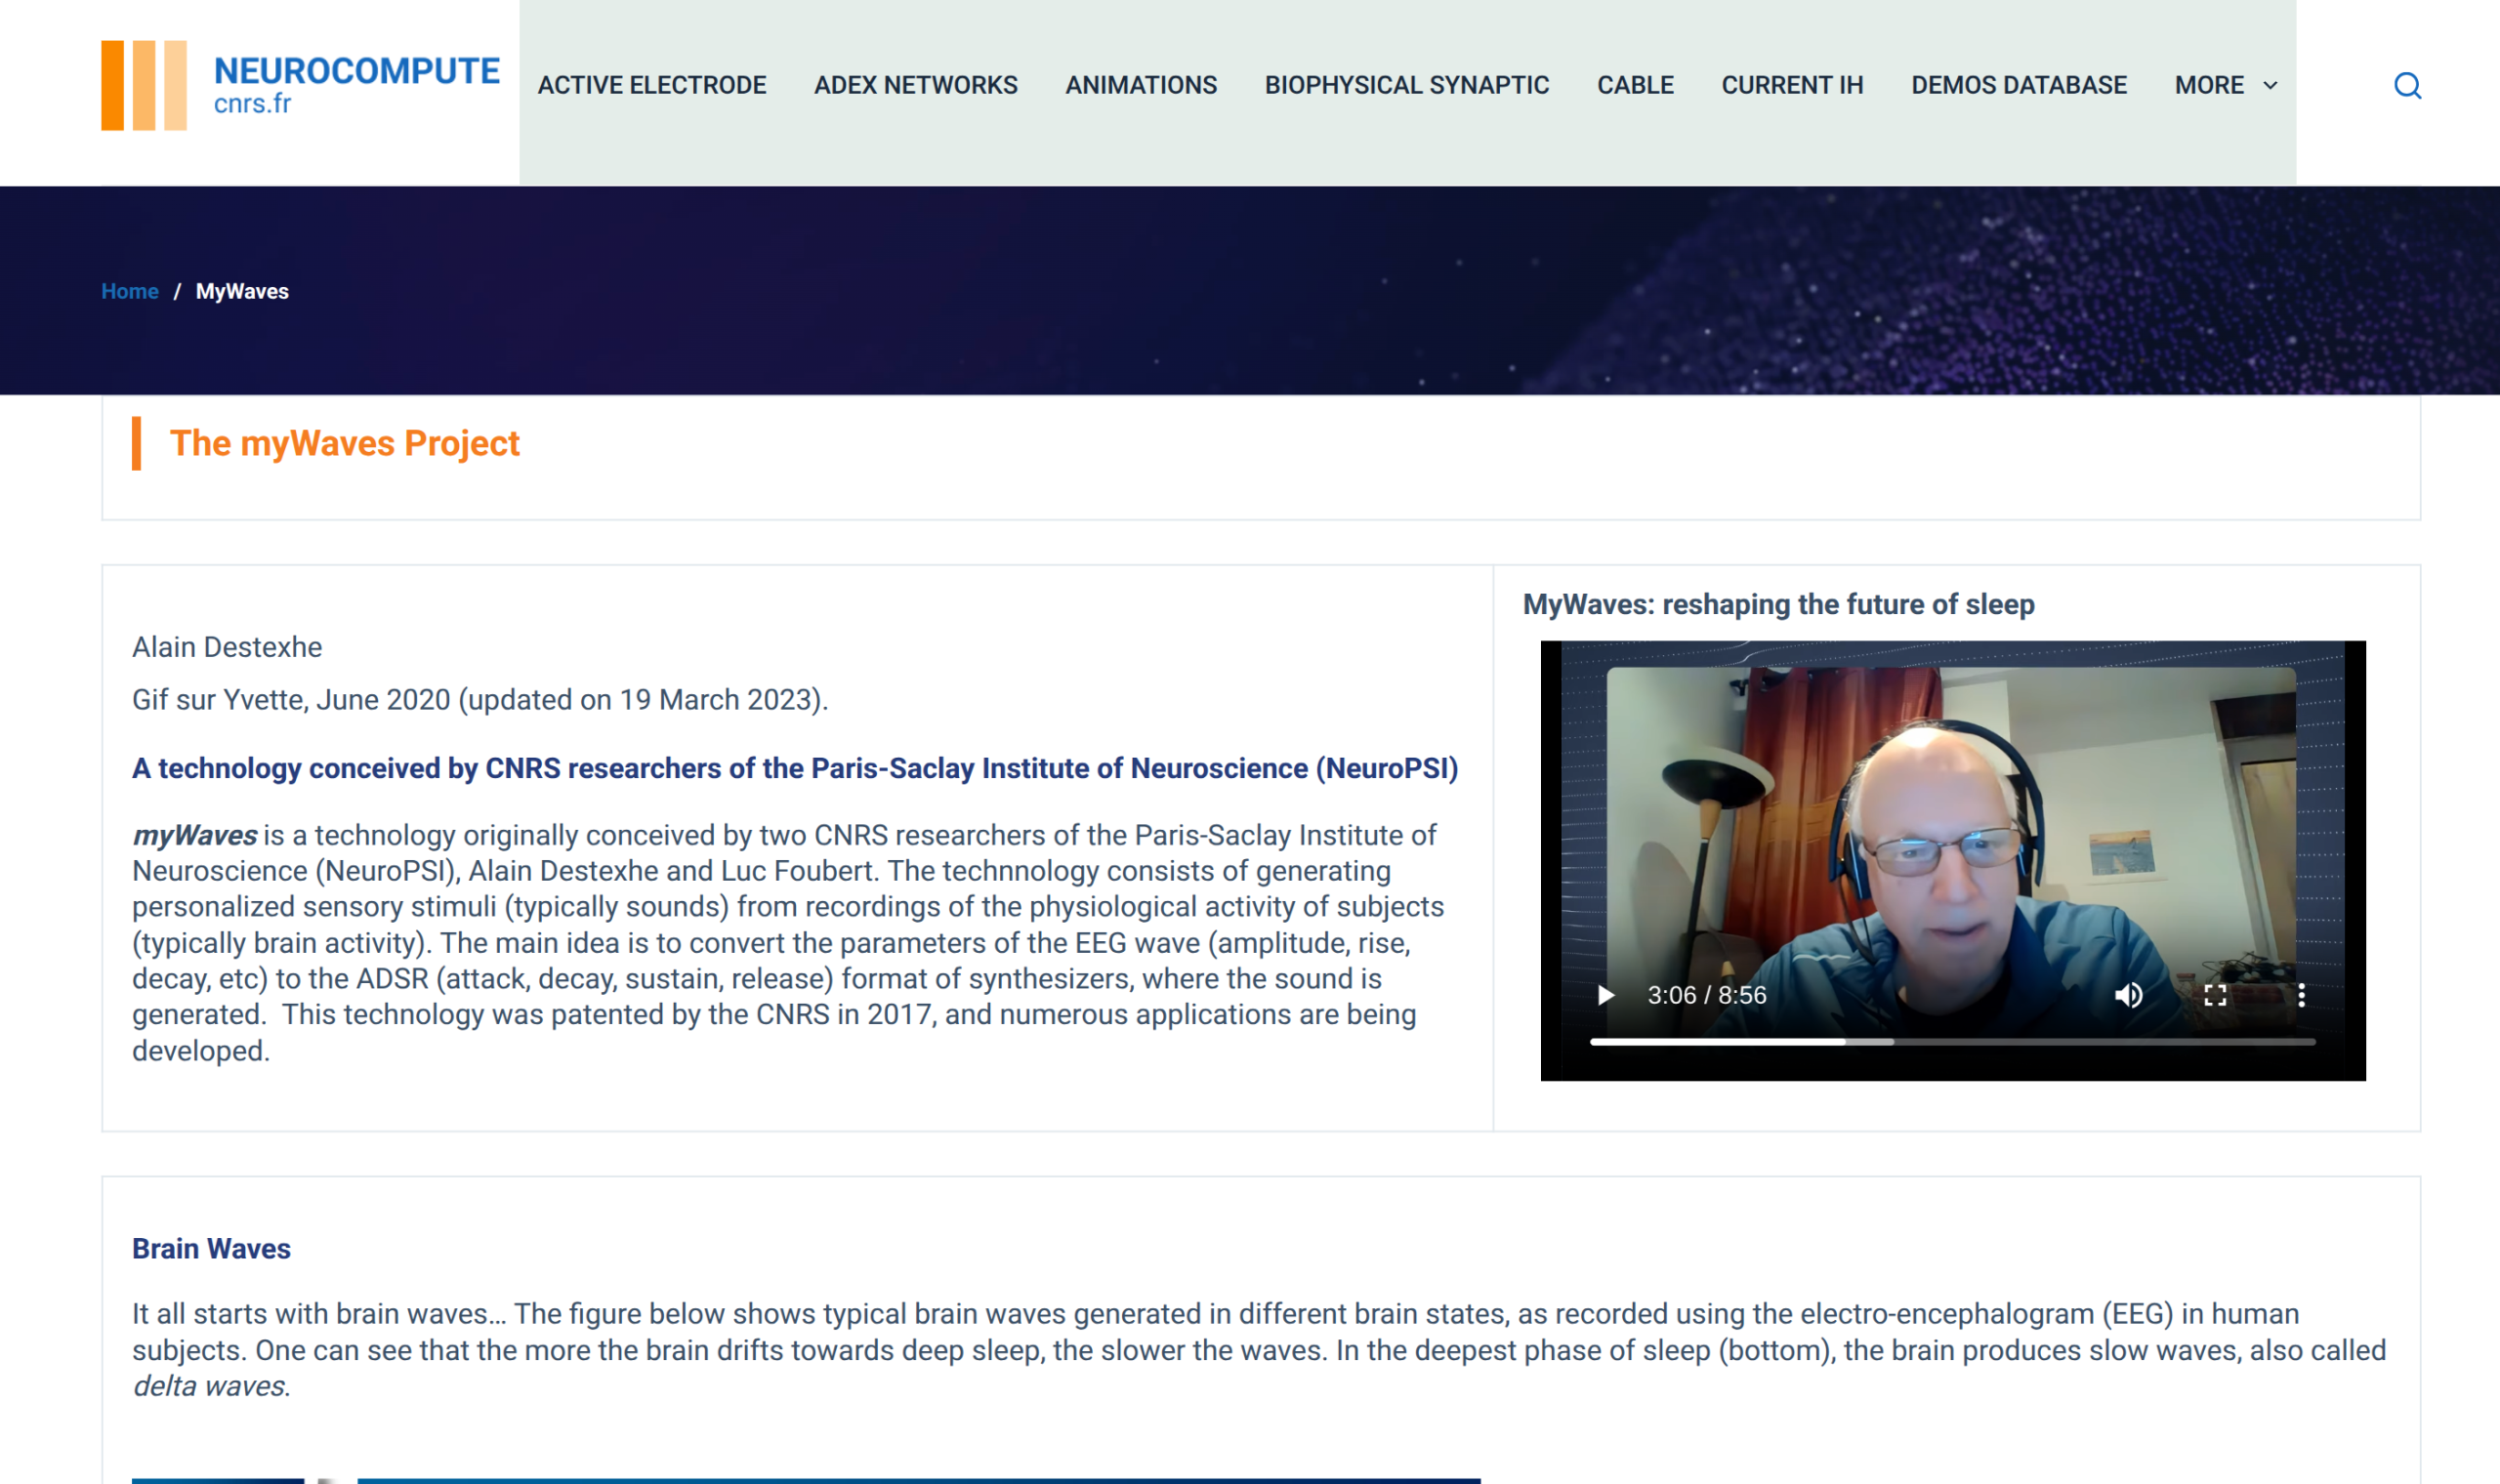2500x1484 pixels.
Task: Select Biophysical Synaptic in the navigation
Action: (x=1407, y=85)
